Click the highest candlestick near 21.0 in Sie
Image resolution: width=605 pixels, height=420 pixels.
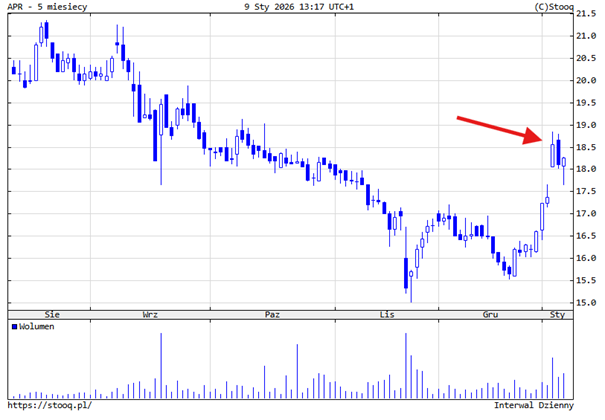click(x=44, y=32)
